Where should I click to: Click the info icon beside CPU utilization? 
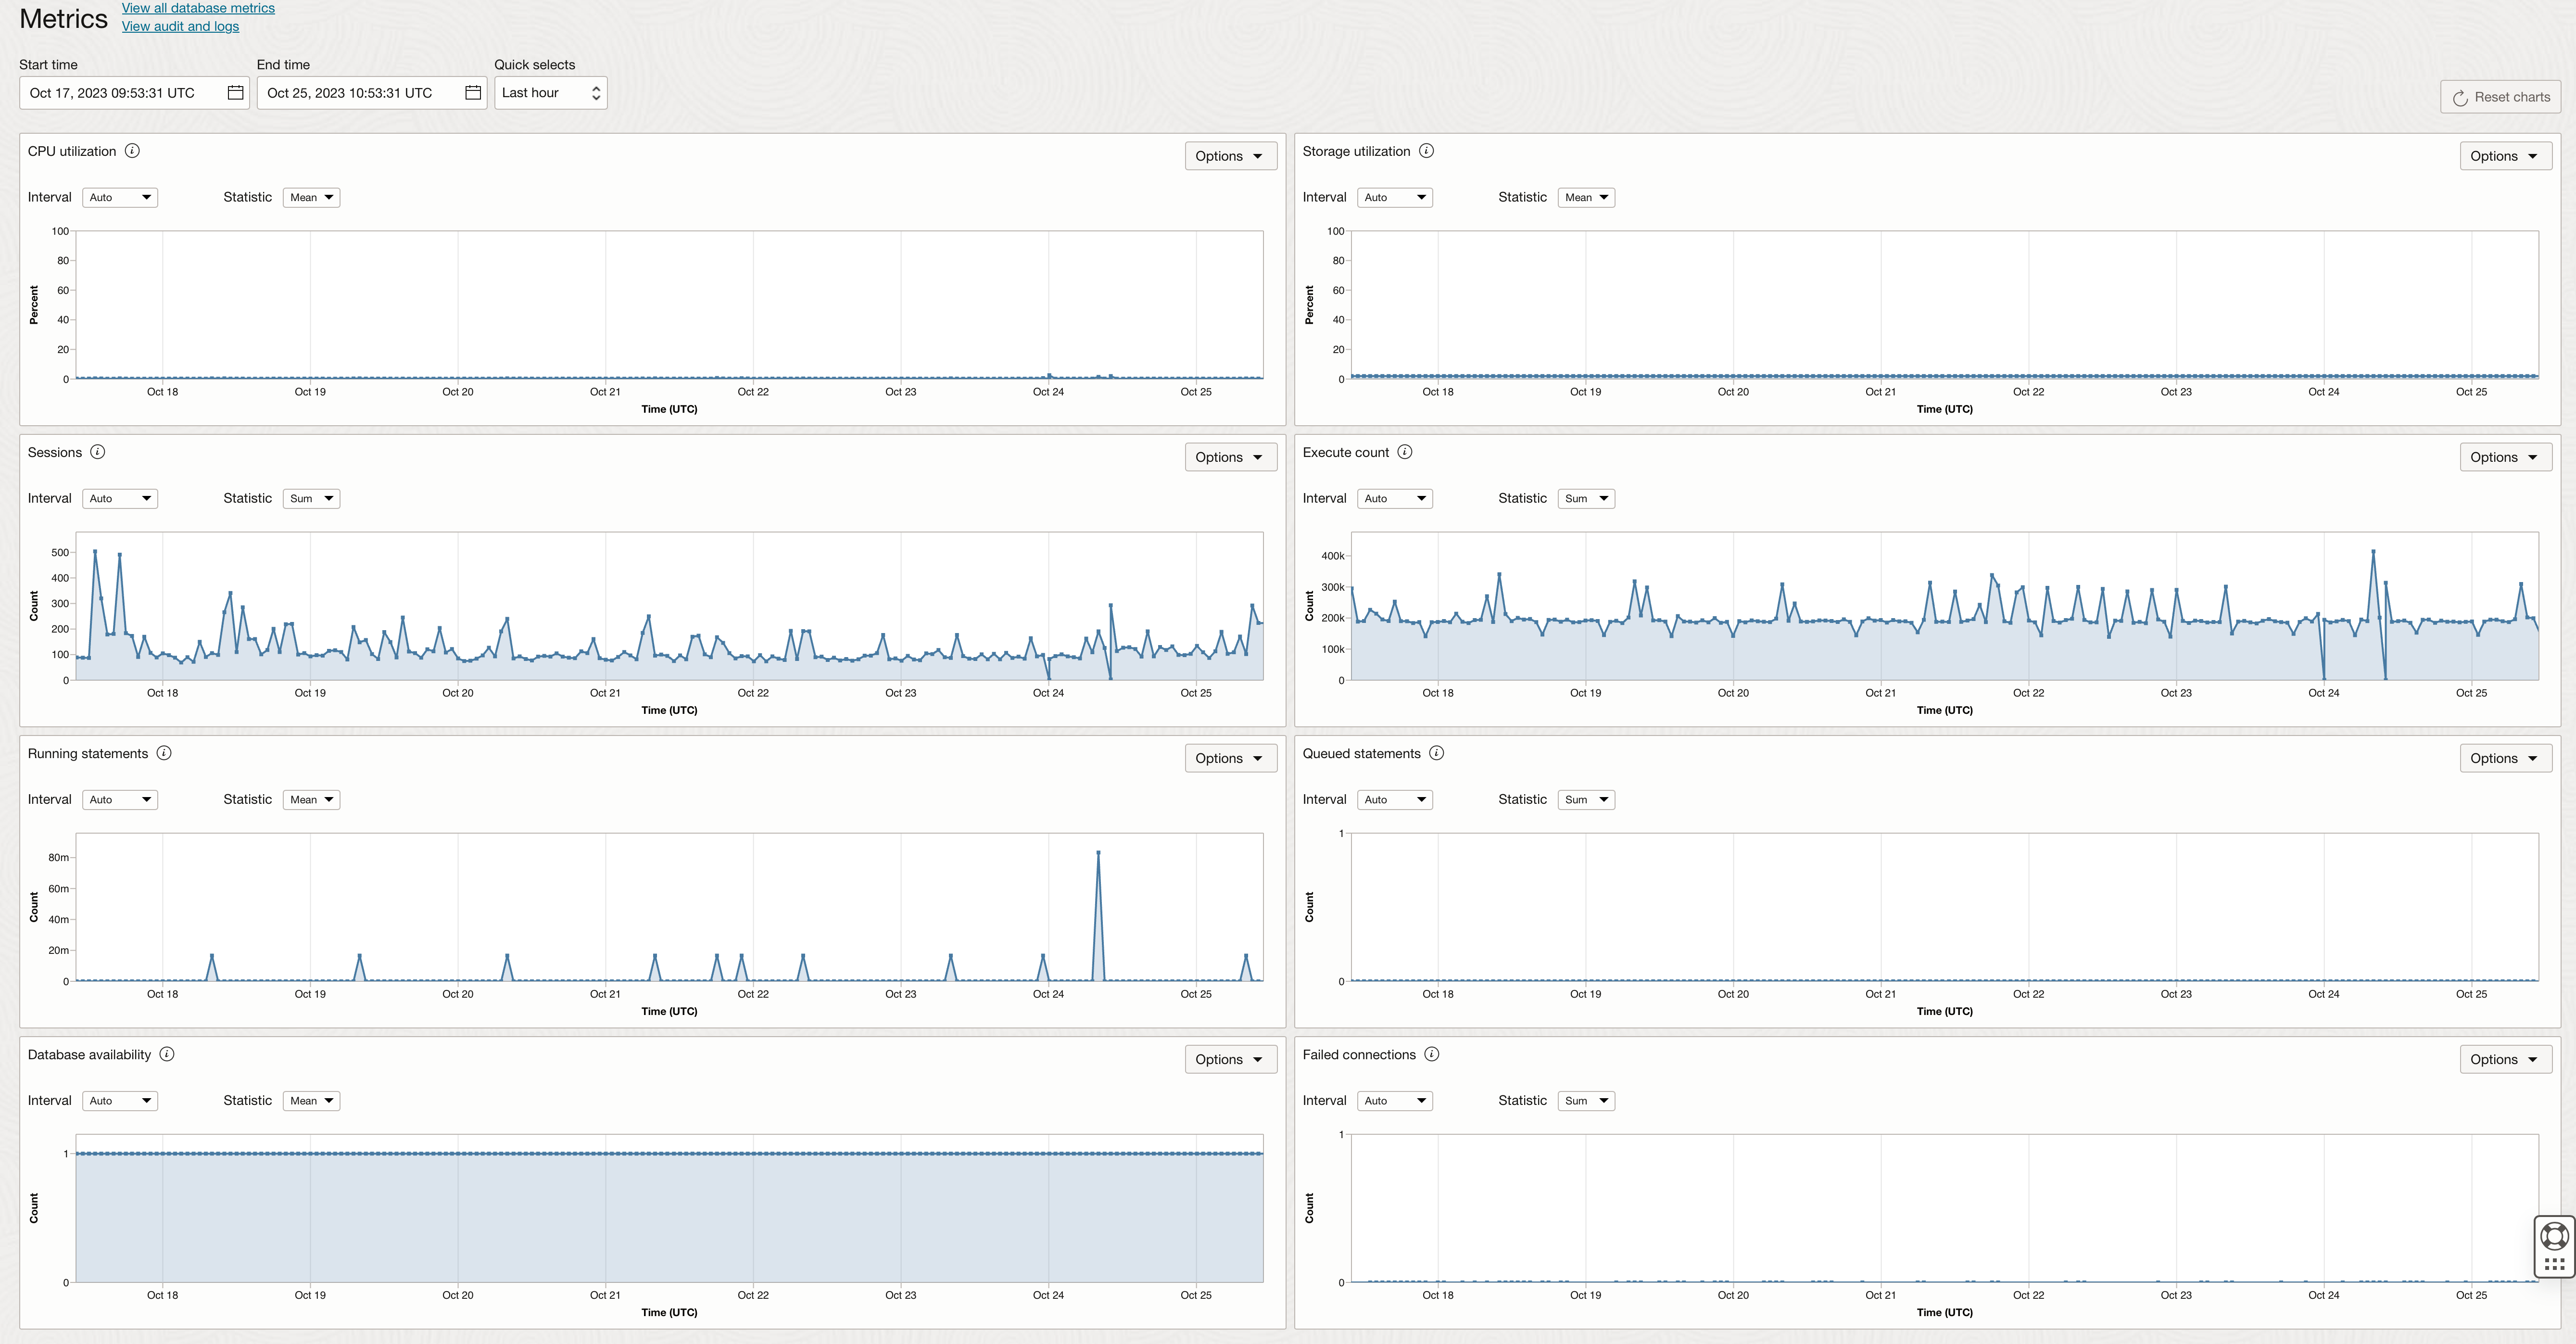132,151
